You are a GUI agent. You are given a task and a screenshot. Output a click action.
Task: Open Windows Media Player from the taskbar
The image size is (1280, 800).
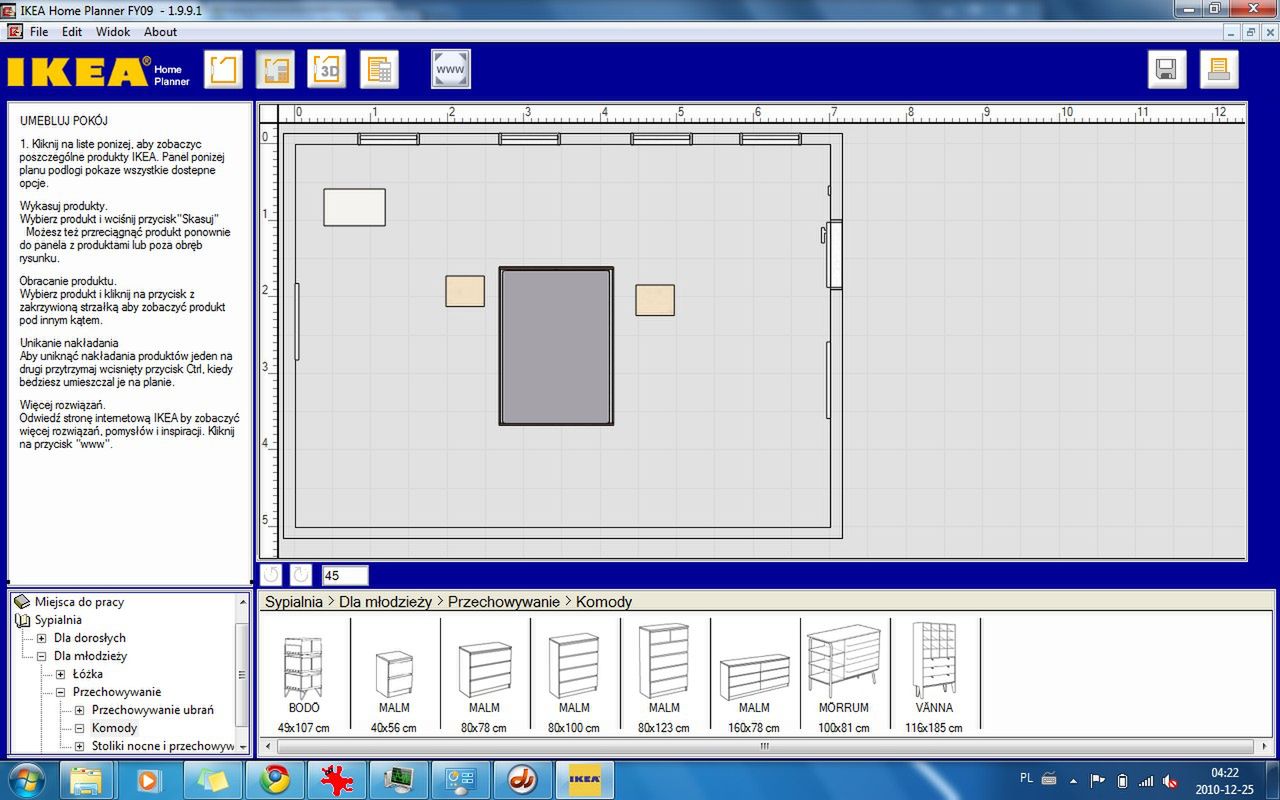click(x=149, y=779)
